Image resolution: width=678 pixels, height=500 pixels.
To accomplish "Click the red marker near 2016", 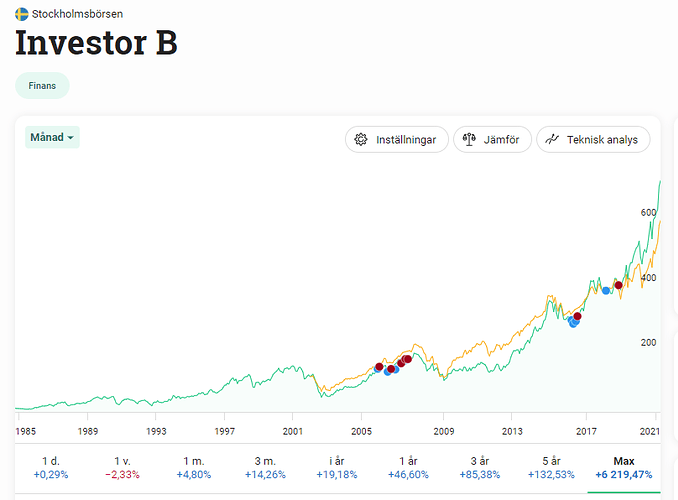I will 577,316.
